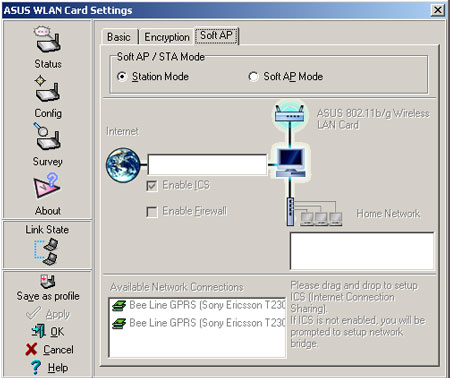Image resolution: width=450 pixels, height=378 pixels.
Task: Toggle the Enable ICS checkbox
Action: click(x=152, y=185)
